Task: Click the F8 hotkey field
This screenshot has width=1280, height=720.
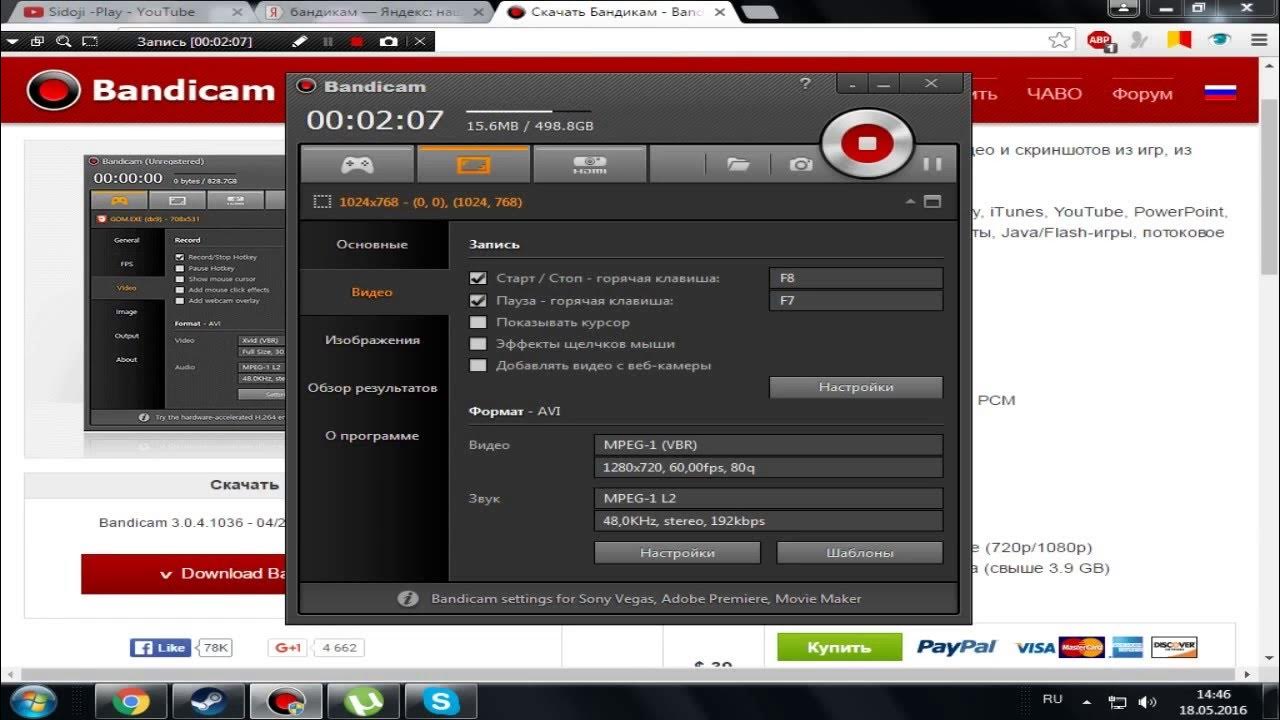Action: pos(856,278)
